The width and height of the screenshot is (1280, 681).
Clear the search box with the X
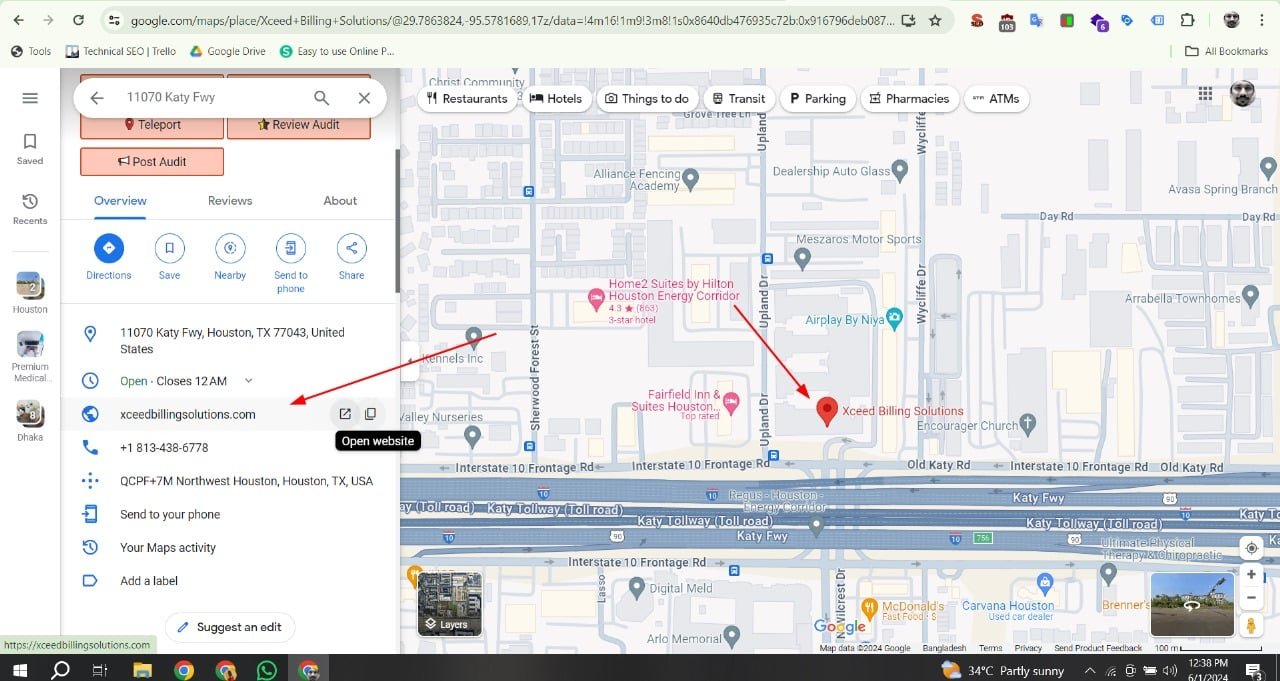(x=364, y=98)
